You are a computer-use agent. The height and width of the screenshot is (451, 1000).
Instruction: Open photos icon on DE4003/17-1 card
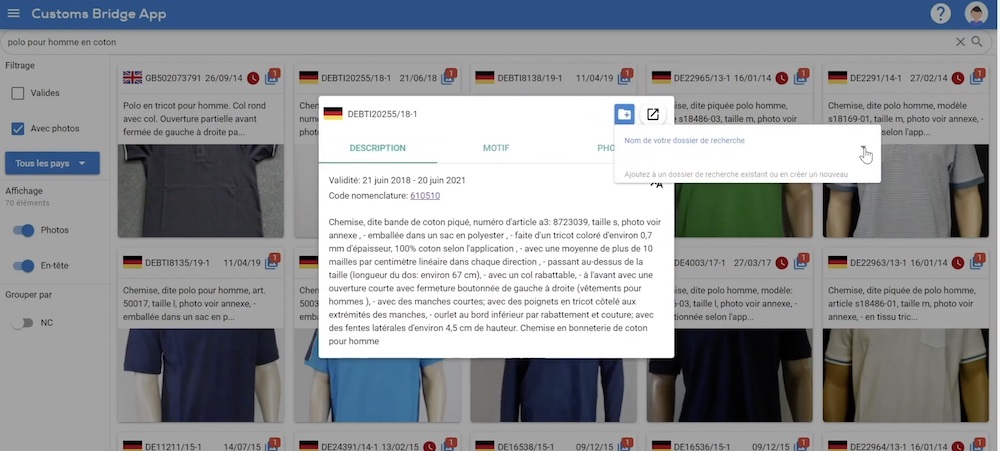800,263
